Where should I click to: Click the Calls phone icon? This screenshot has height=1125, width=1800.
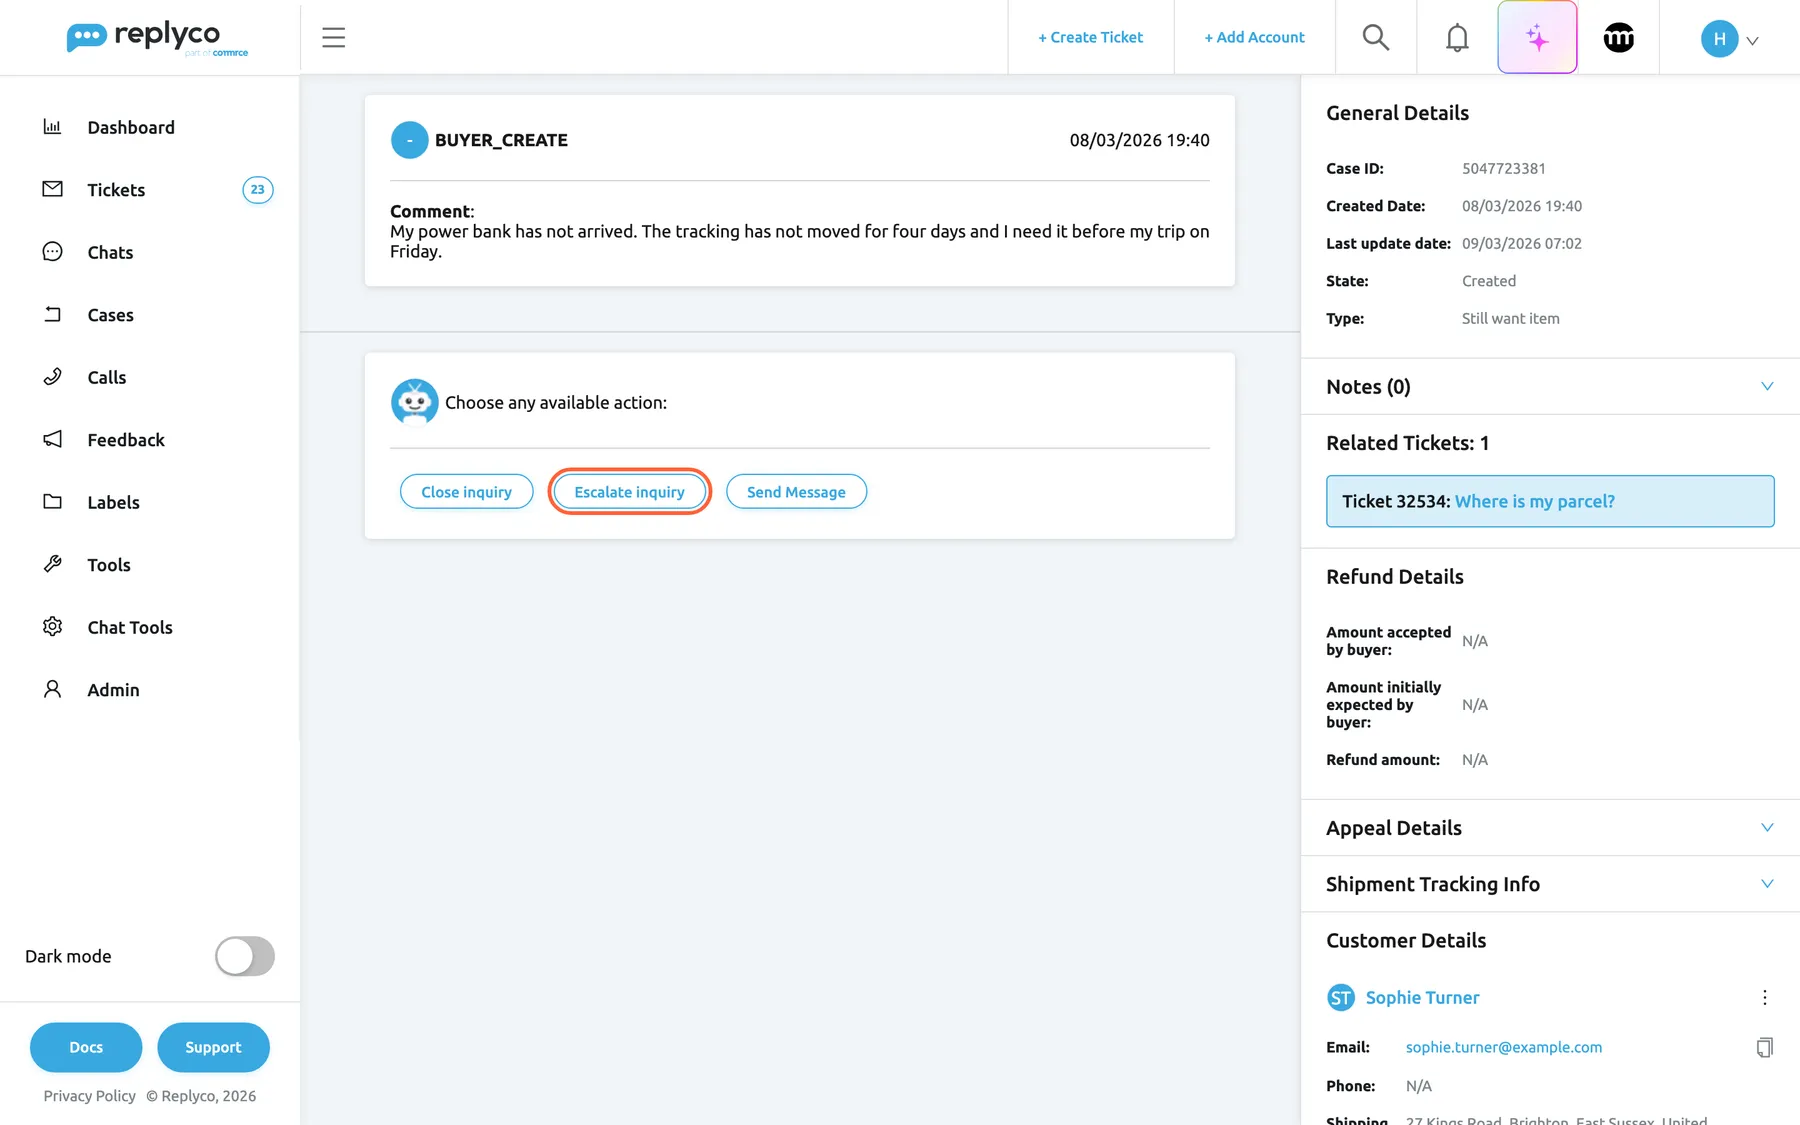click(x=53, y=377)
